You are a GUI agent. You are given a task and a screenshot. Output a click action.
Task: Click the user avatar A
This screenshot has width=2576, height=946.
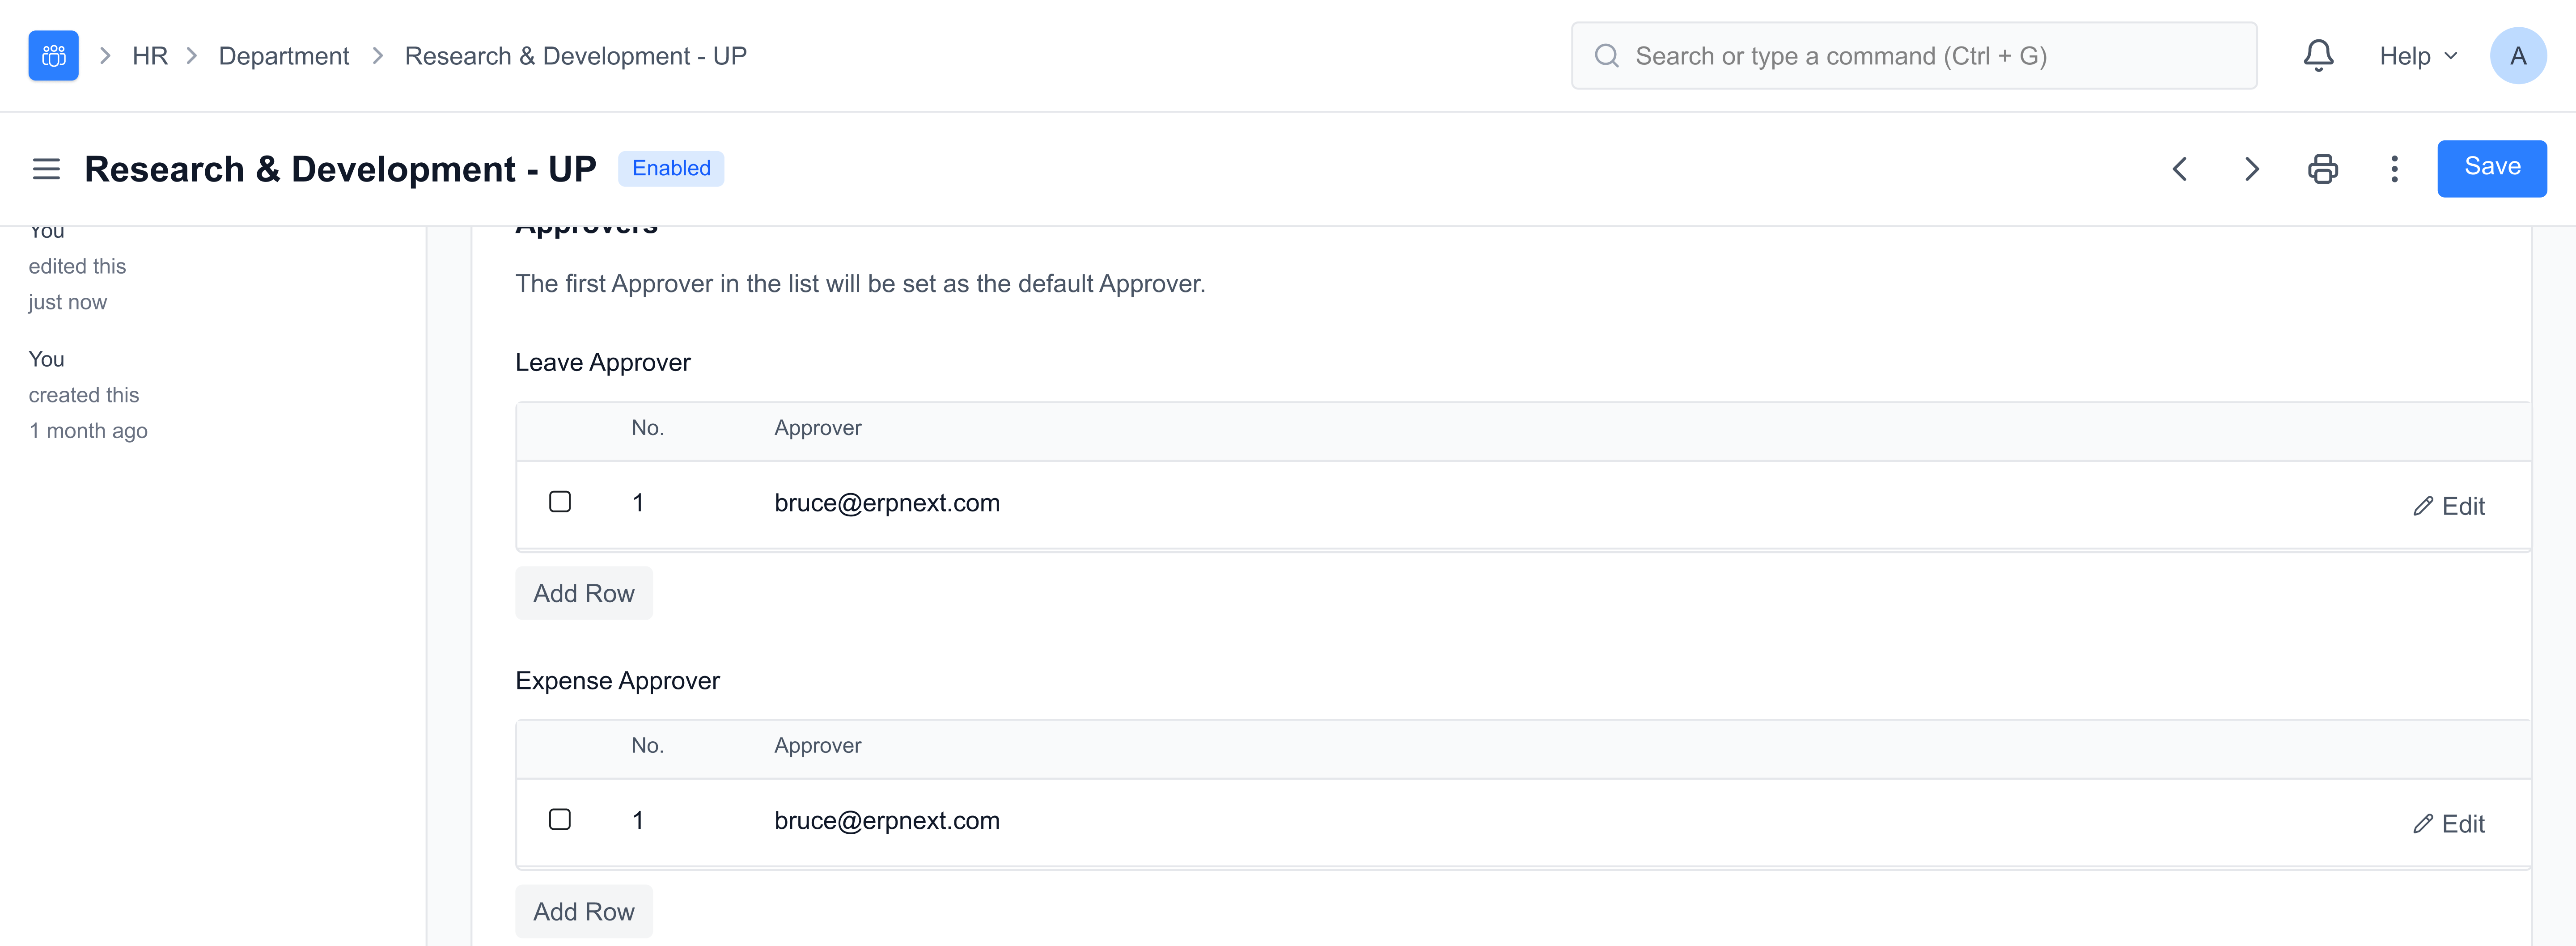point(2517,56)
